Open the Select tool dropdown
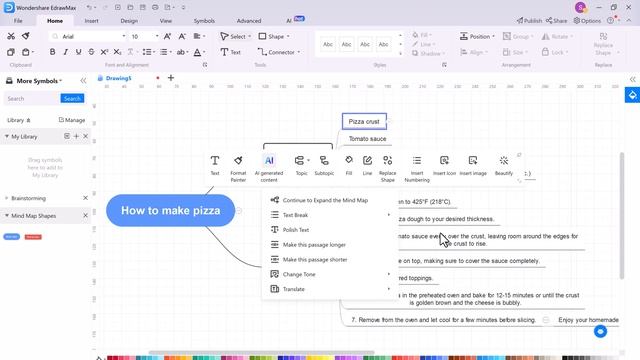 (249, 36)
